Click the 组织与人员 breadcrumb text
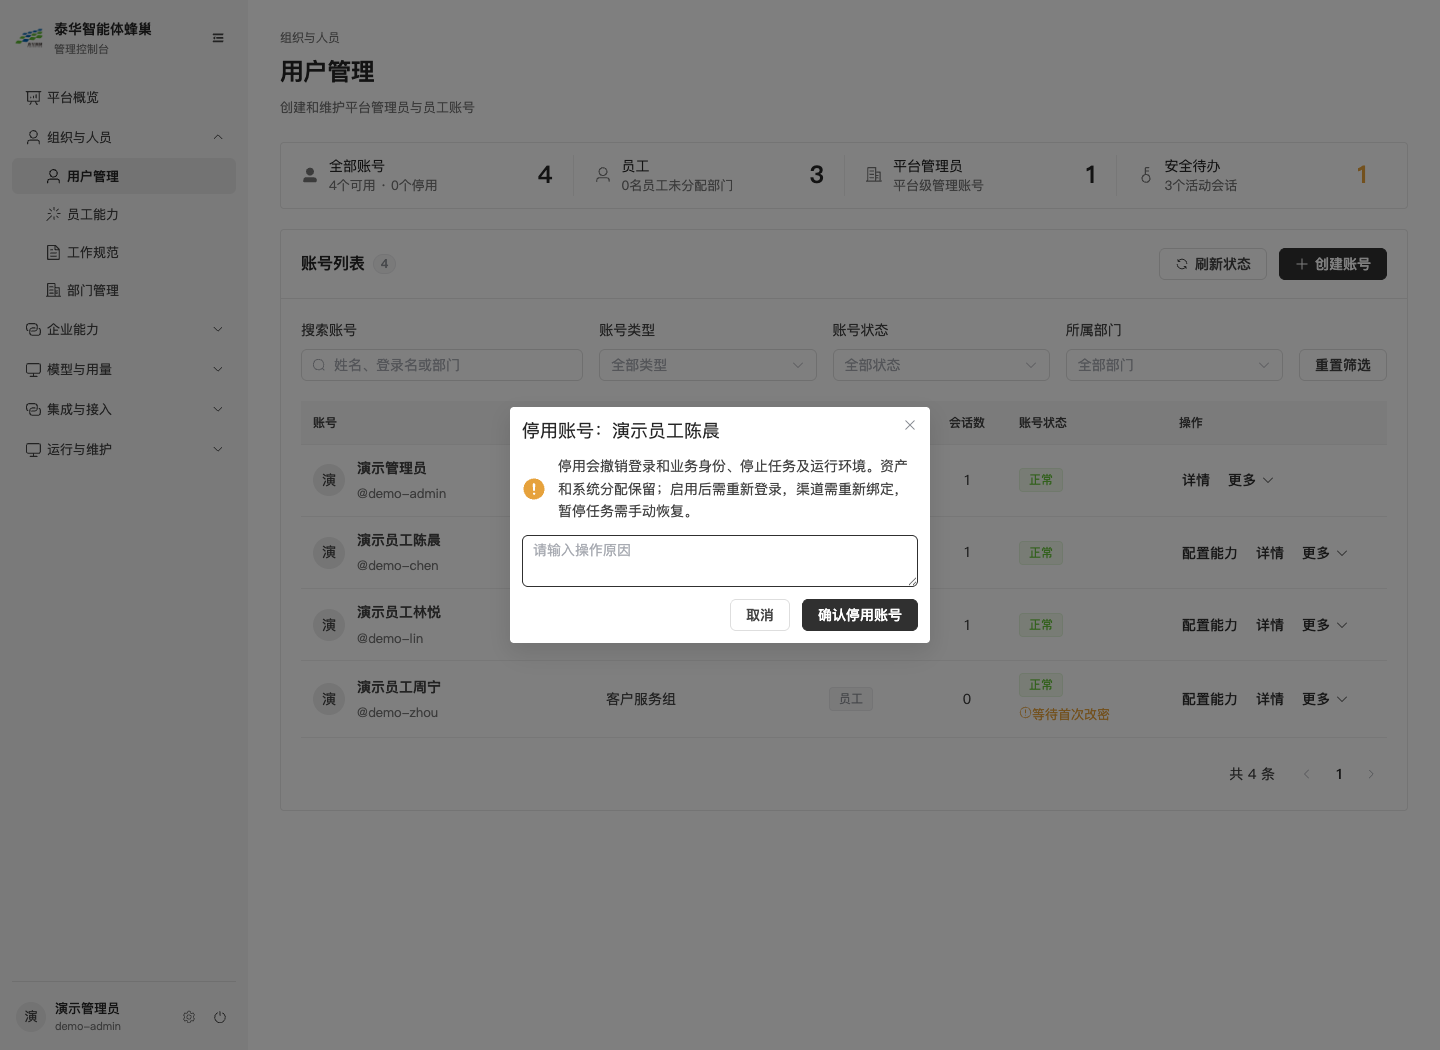 pyautogui.click(x=310, y=38)
